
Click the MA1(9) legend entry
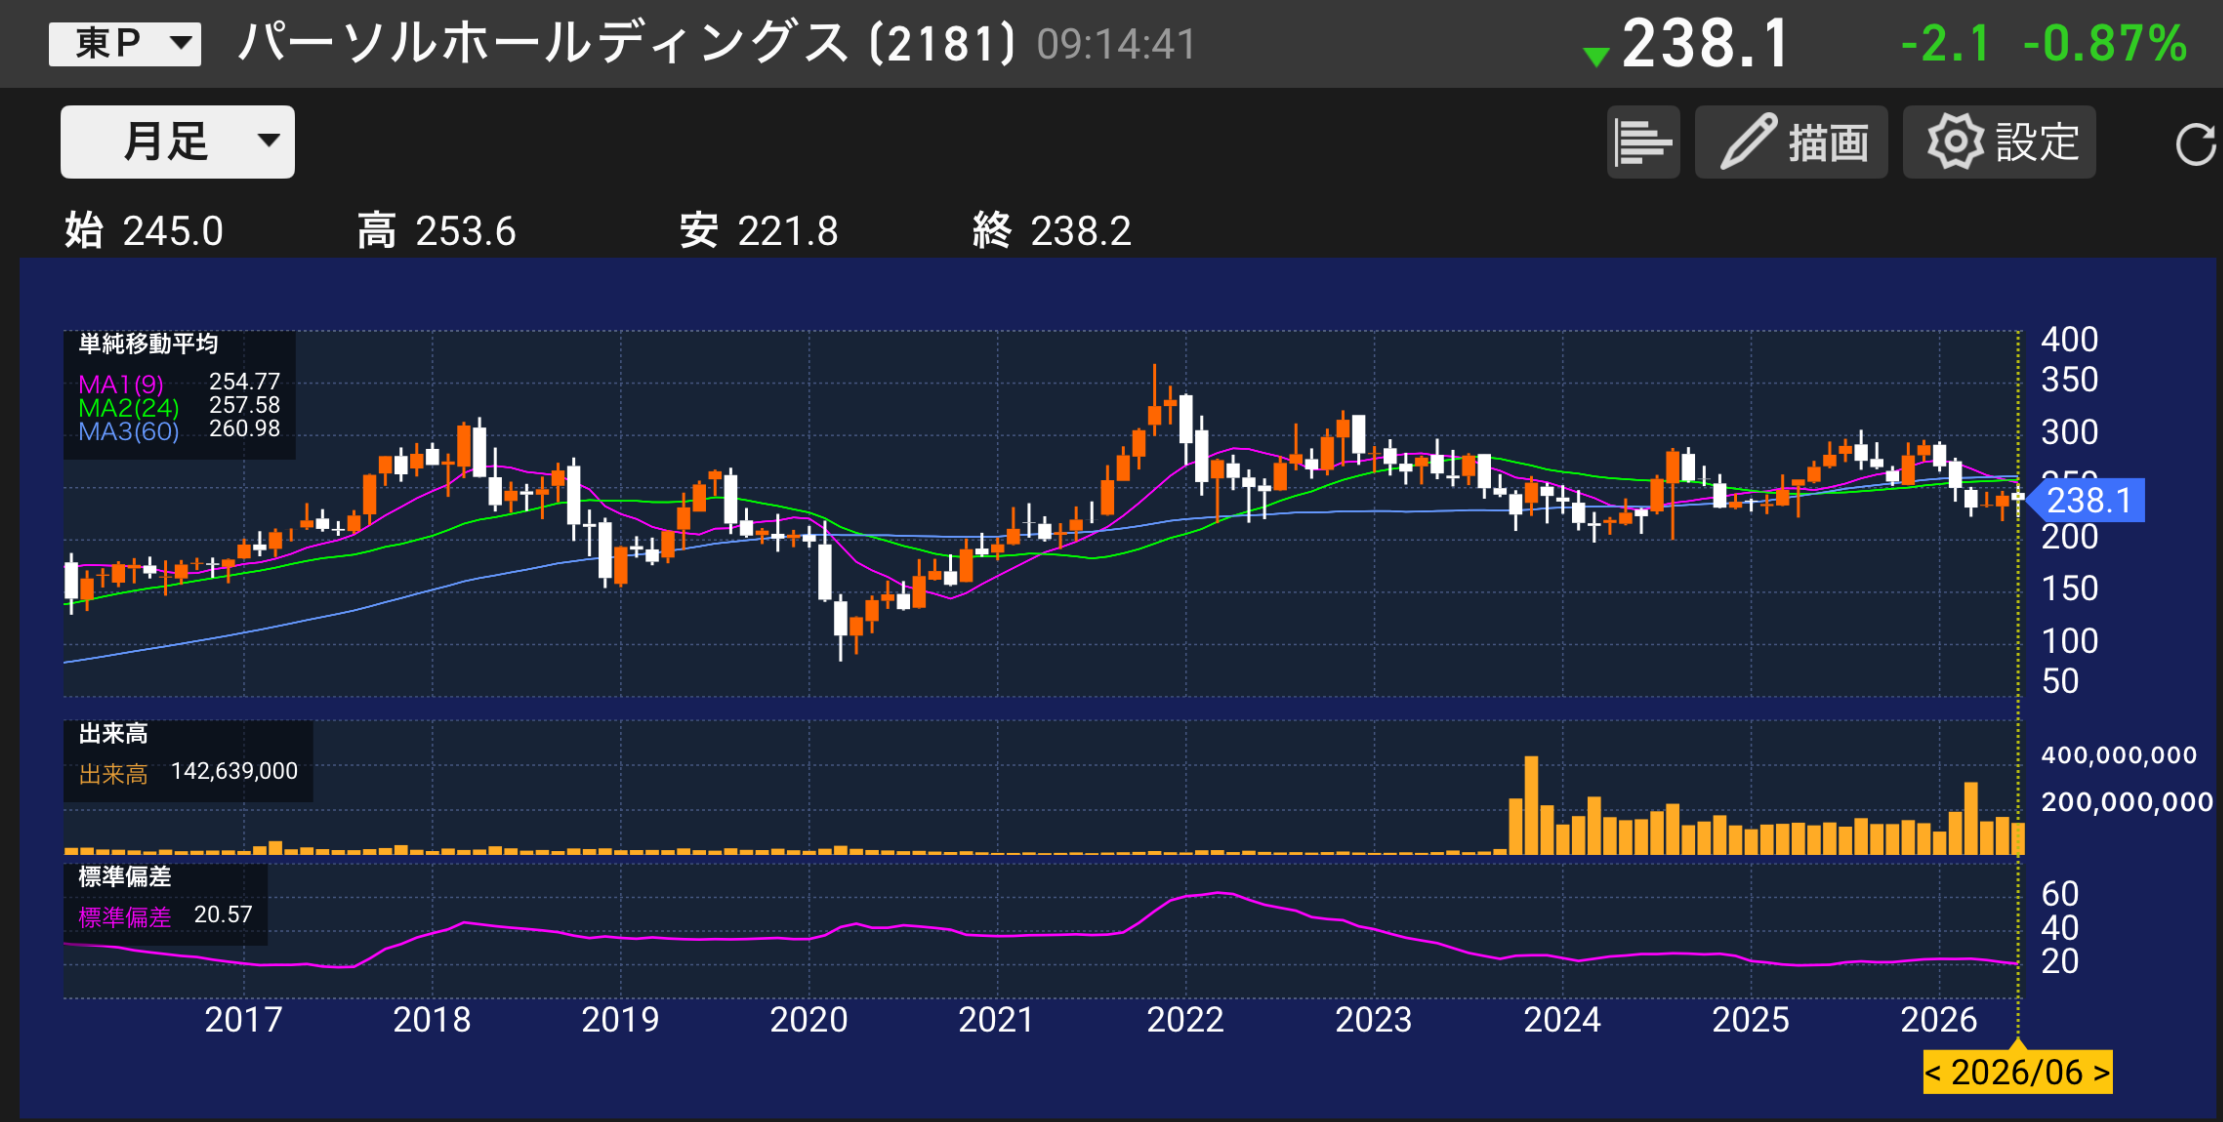coord(121,384)
